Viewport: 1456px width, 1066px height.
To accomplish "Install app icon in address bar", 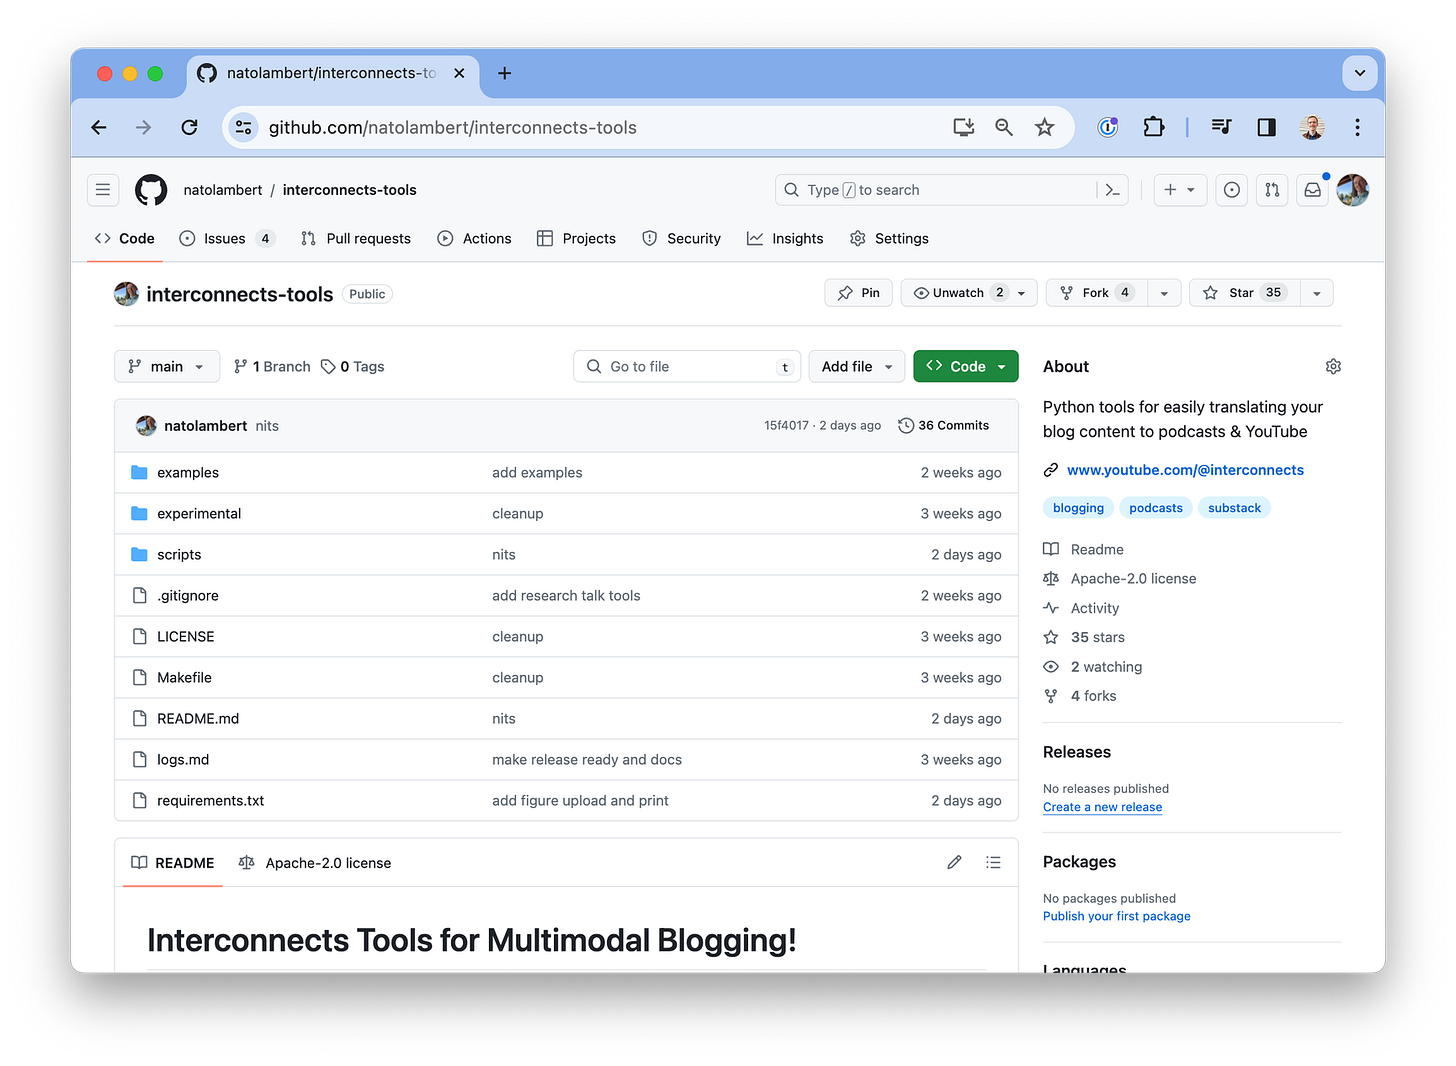I will (x=964, y=127).
